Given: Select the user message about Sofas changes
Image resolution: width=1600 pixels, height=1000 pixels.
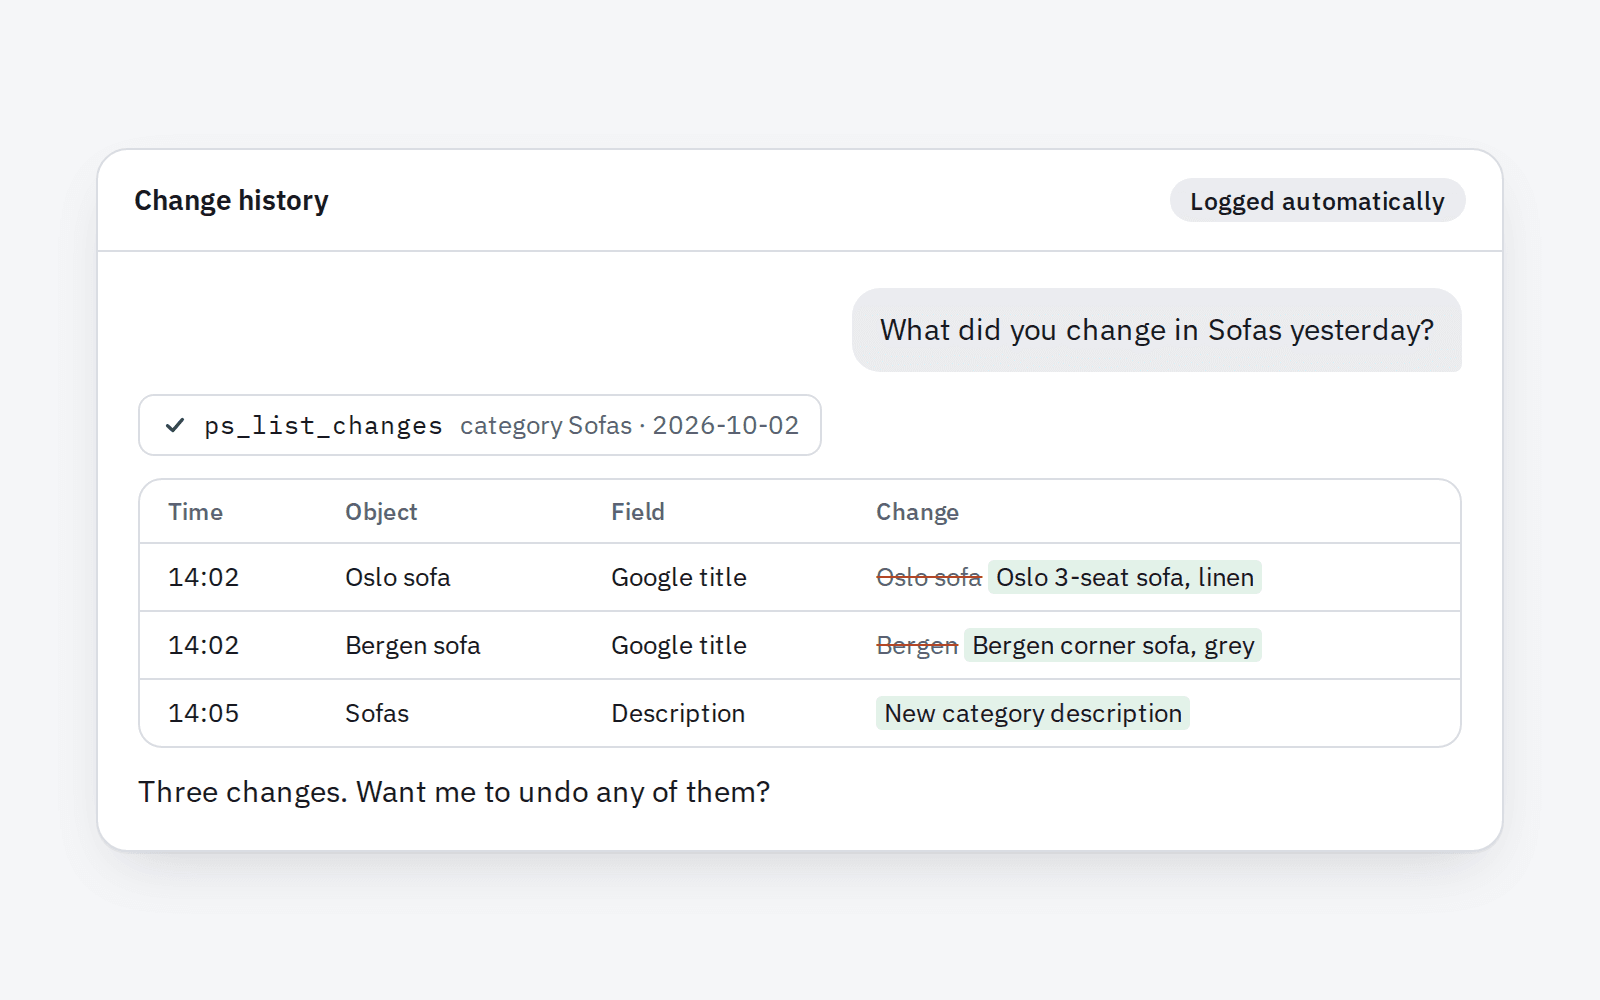Looking at the screenshot, I should point(1157,330).
